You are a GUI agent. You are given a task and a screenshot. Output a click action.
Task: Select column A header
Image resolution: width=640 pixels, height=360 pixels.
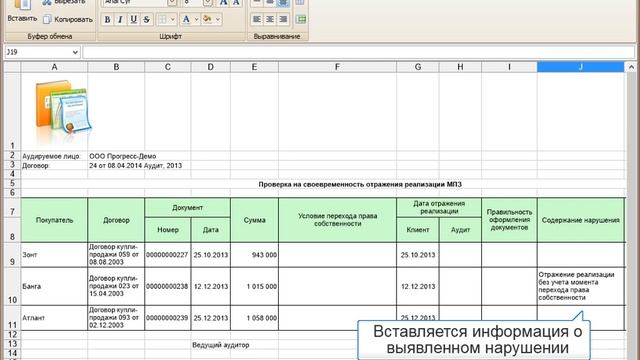coord(54,67)
